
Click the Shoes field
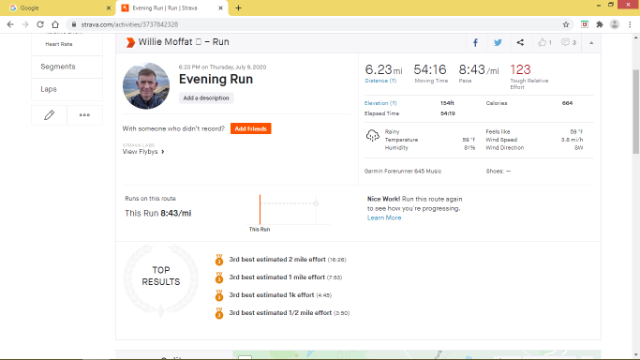pyautogui.click(x=498, y=171)
